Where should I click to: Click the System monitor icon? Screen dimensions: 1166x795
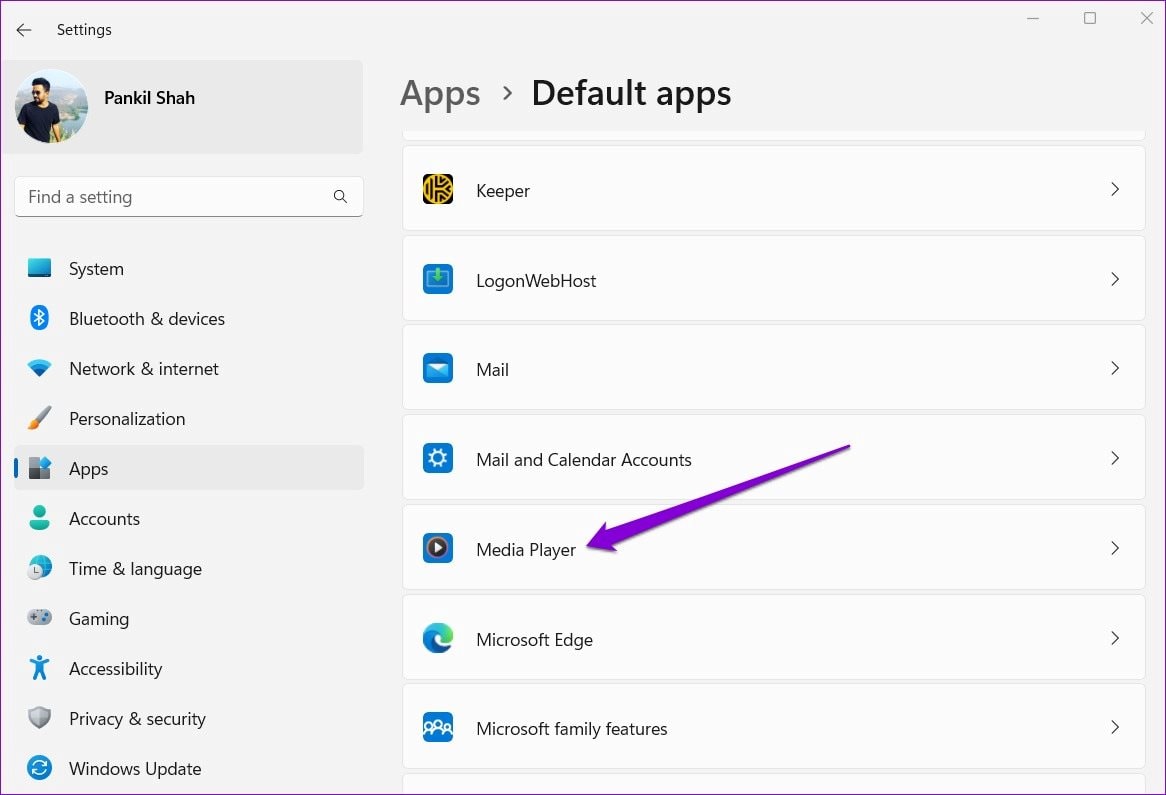[39, 268]
